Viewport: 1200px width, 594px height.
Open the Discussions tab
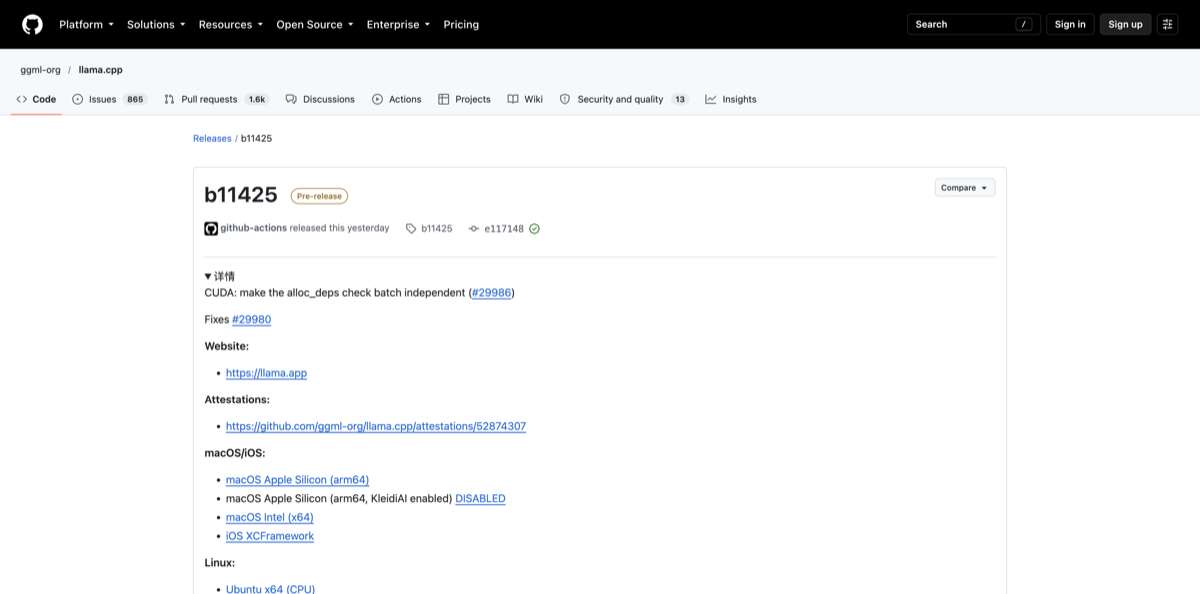pyautogui.click(x=320, y=99)
